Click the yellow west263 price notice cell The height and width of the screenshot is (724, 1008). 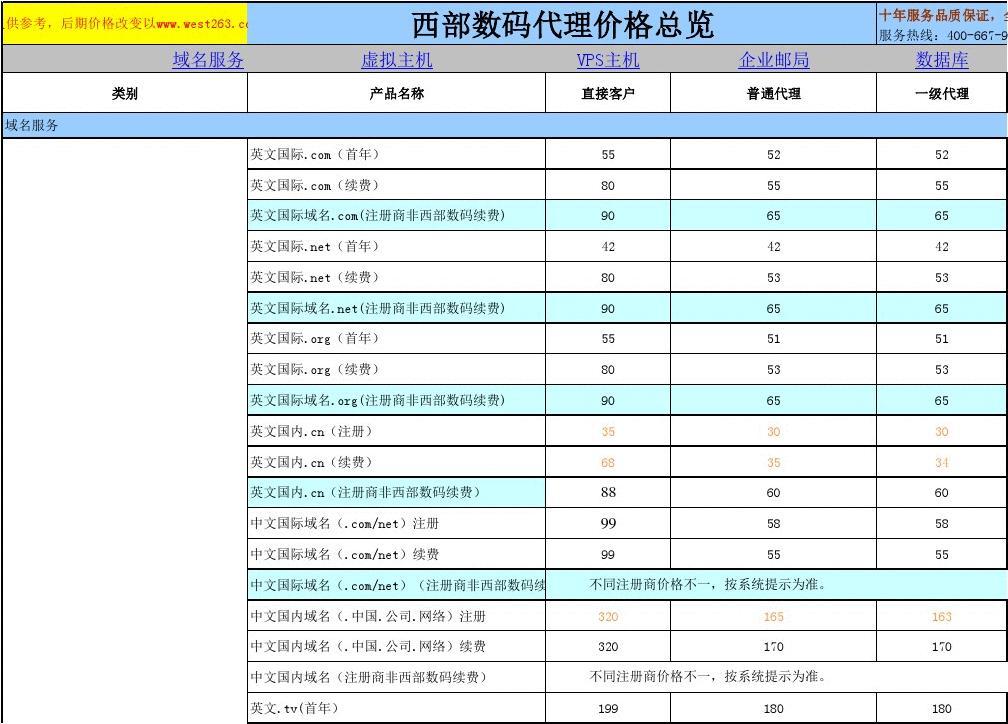point(125,24)
